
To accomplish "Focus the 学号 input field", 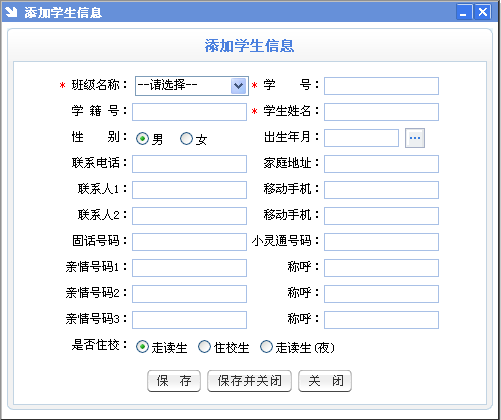I will click(381, 86).
